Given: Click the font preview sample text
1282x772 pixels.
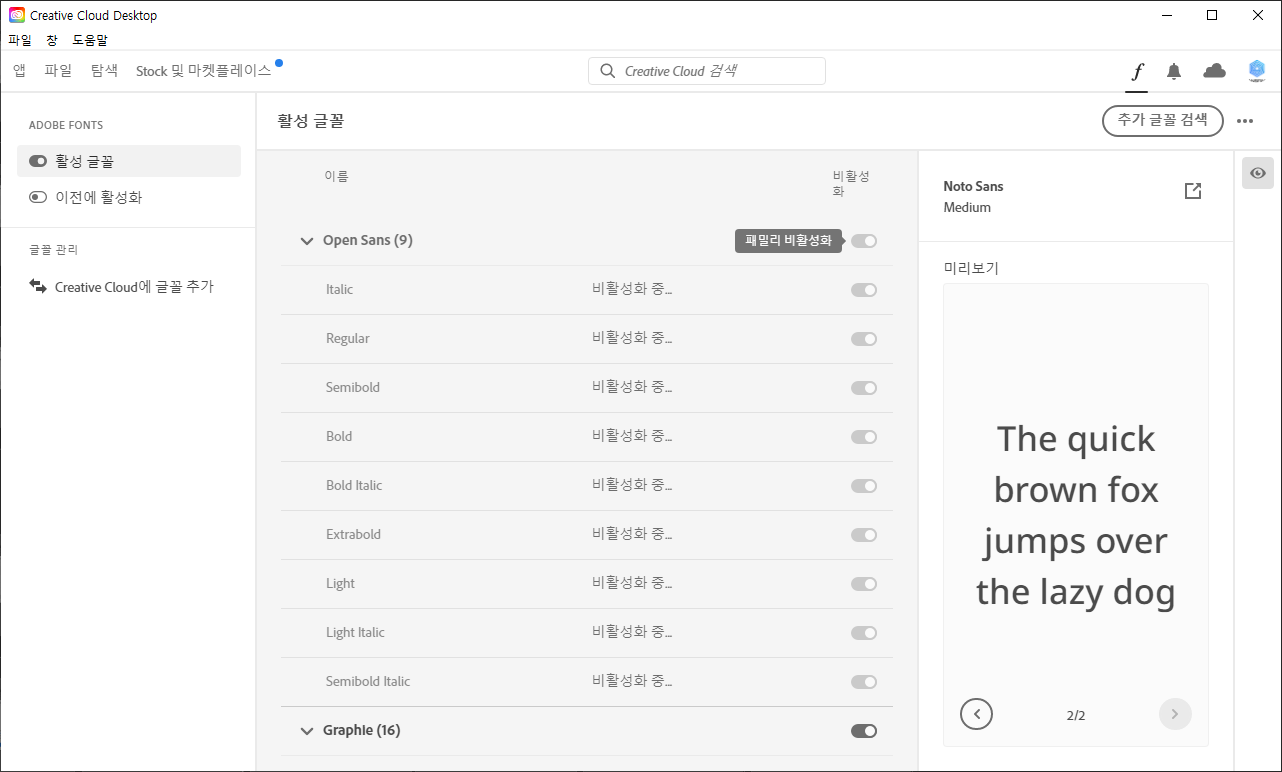Looking at the screenshot, I should (x=1076, y=515).
